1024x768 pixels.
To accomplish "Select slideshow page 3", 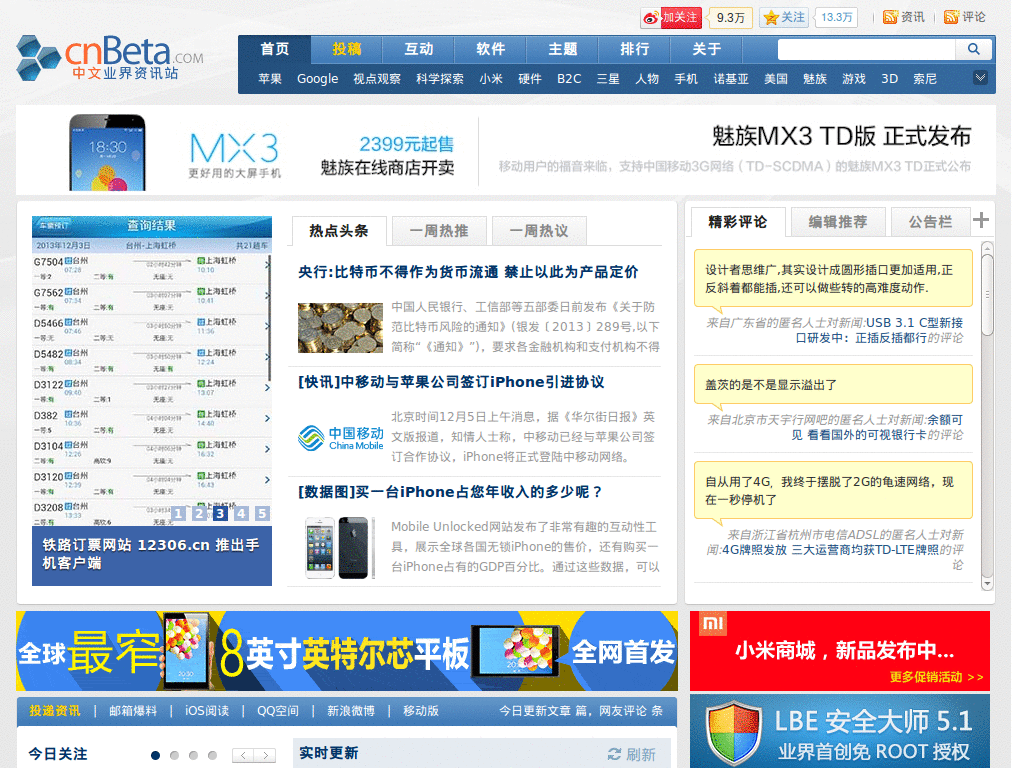I will tap(220, 513).
